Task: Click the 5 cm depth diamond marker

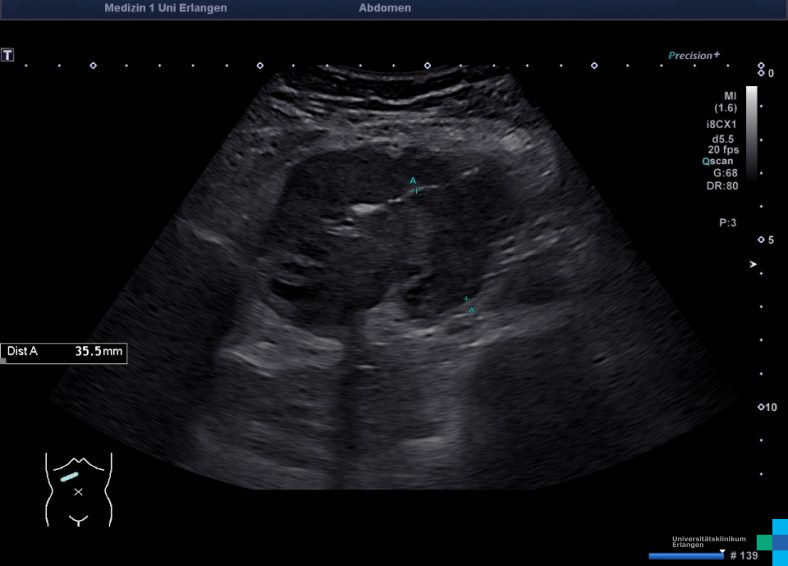Action: (x=759, y=240)
